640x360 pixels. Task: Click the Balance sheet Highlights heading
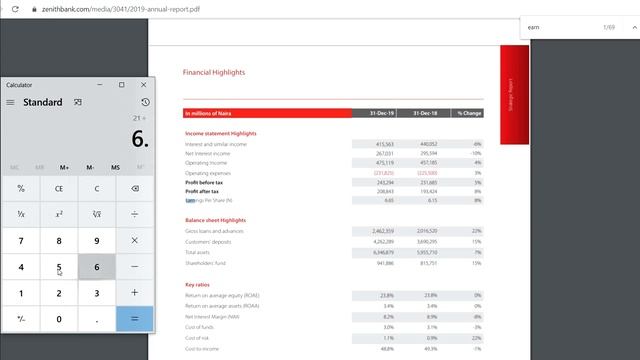(x=216, y=220)
